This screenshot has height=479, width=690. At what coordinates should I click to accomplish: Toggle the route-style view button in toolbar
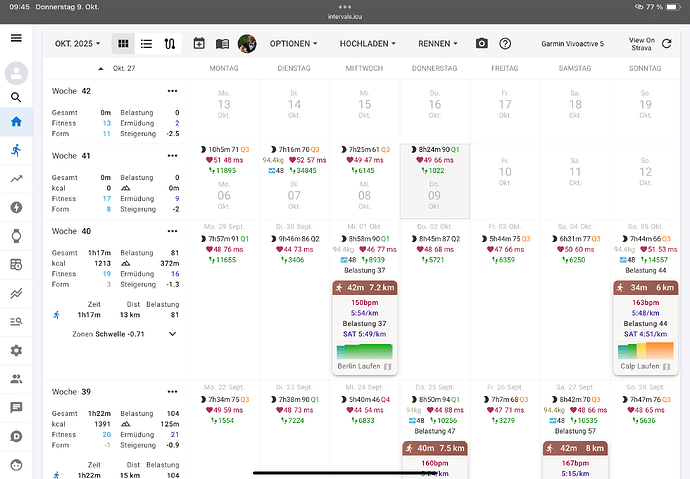click(170, 44)
